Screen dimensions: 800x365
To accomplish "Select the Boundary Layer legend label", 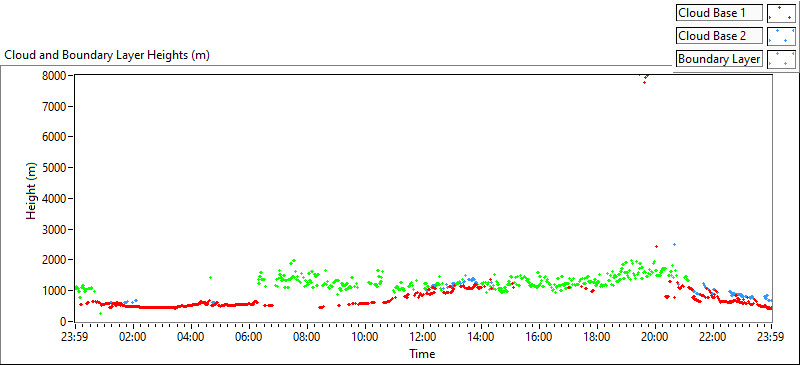I will (x=719, y=59).
